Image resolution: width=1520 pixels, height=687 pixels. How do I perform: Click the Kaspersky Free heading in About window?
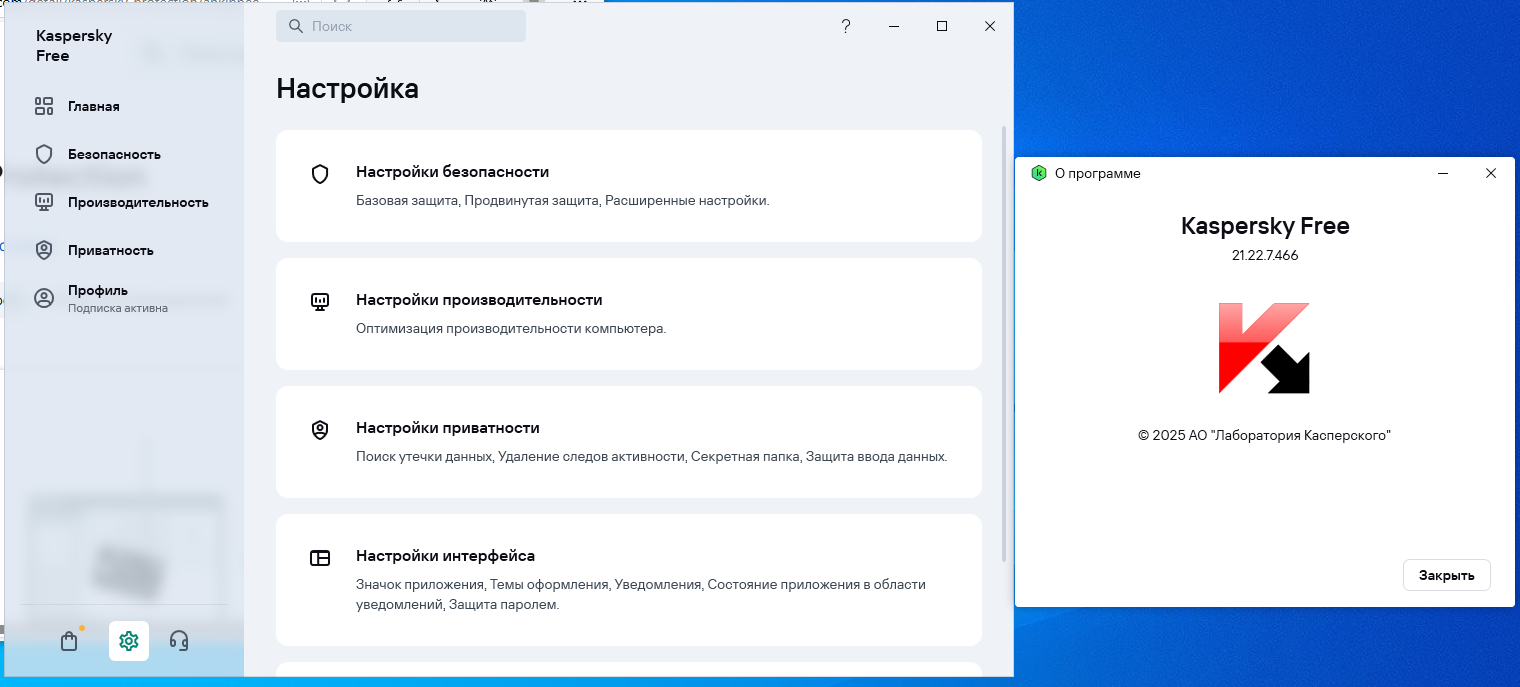click(x=1265, y=226)
